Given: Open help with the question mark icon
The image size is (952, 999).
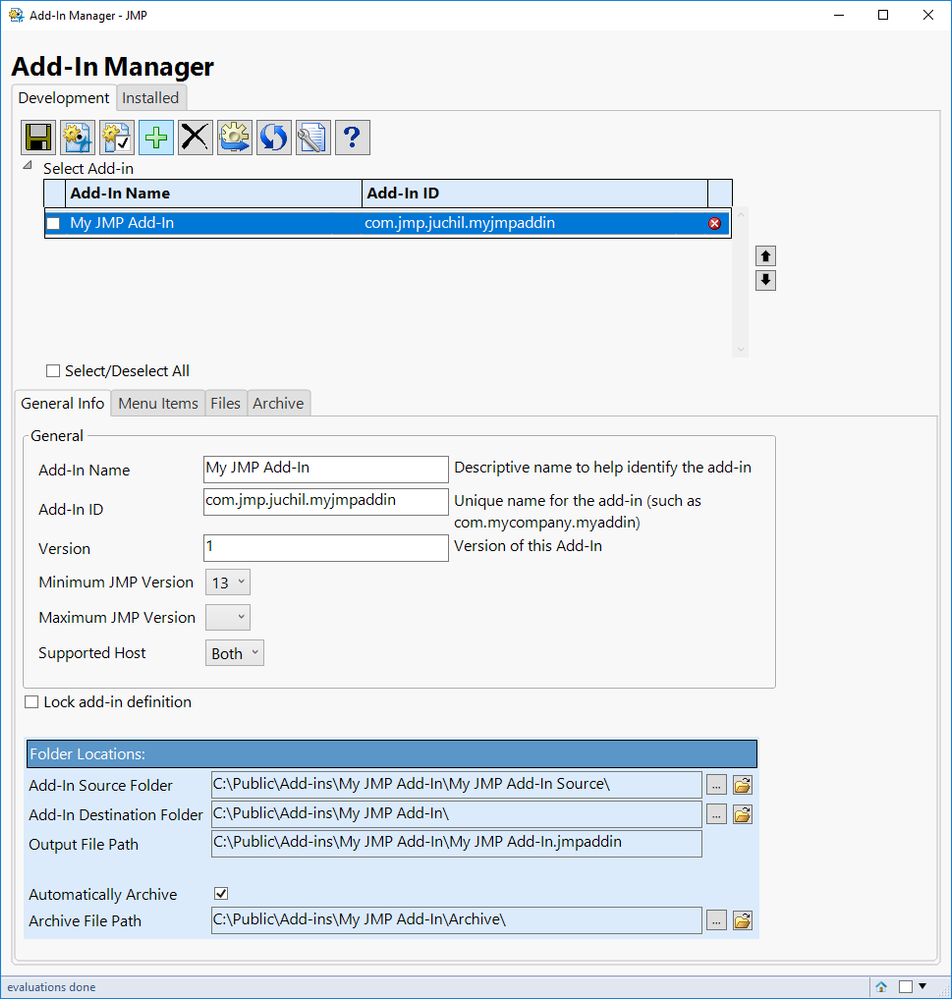Looking at the screenshot, I should tap(352, 137).
